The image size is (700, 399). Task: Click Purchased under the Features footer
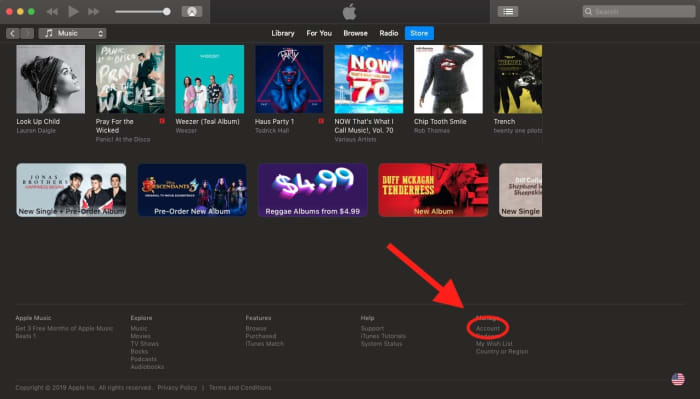261,336
